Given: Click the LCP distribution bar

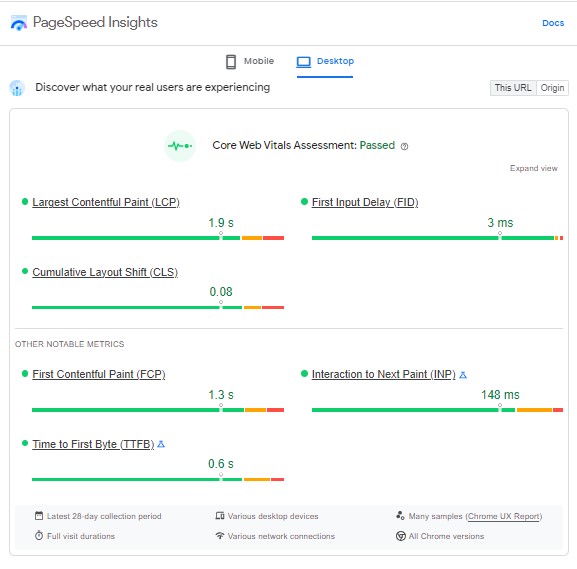Looking at the screenshot, I should [x=158, y=238].
